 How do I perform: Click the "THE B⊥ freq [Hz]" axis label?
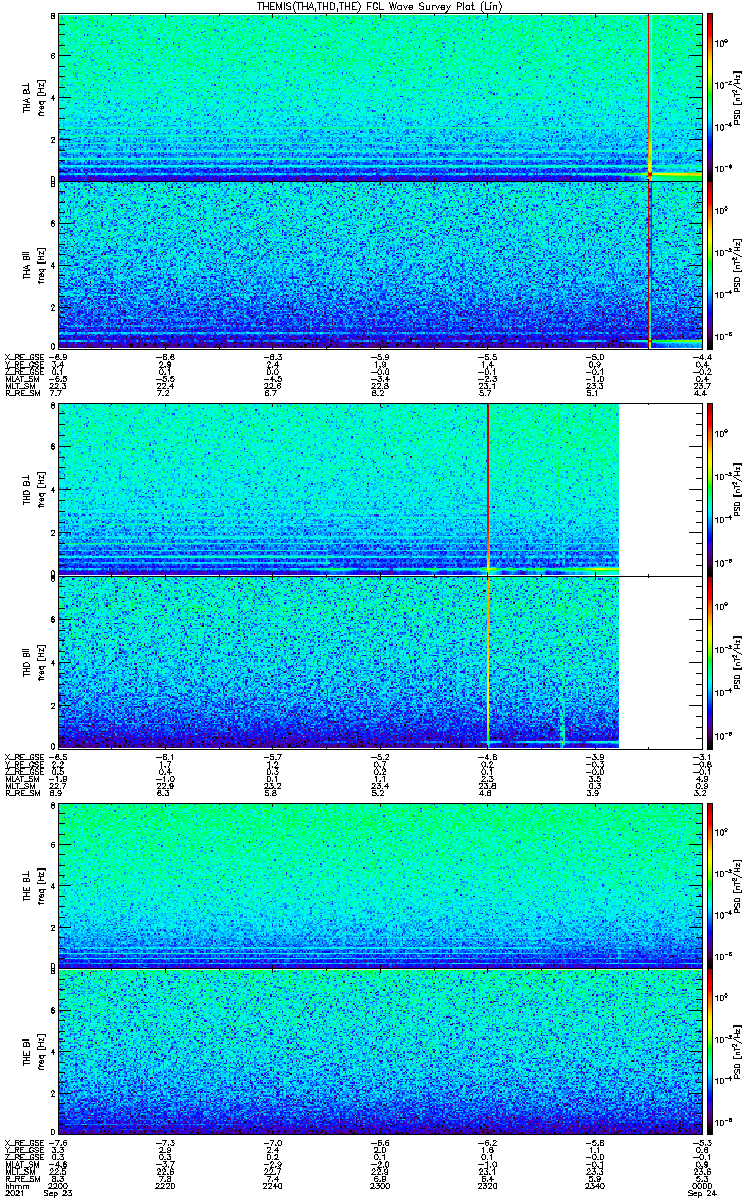[x=34, y=886]
